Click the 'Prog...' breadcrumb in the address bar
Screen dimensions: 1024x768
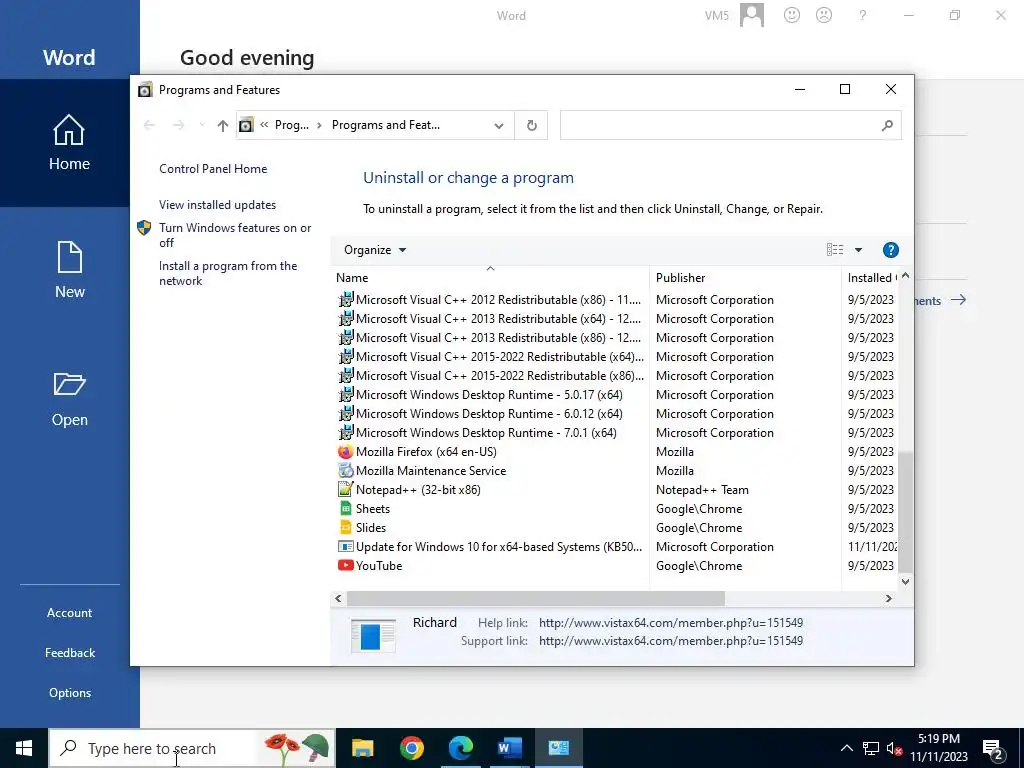(292, 125)
